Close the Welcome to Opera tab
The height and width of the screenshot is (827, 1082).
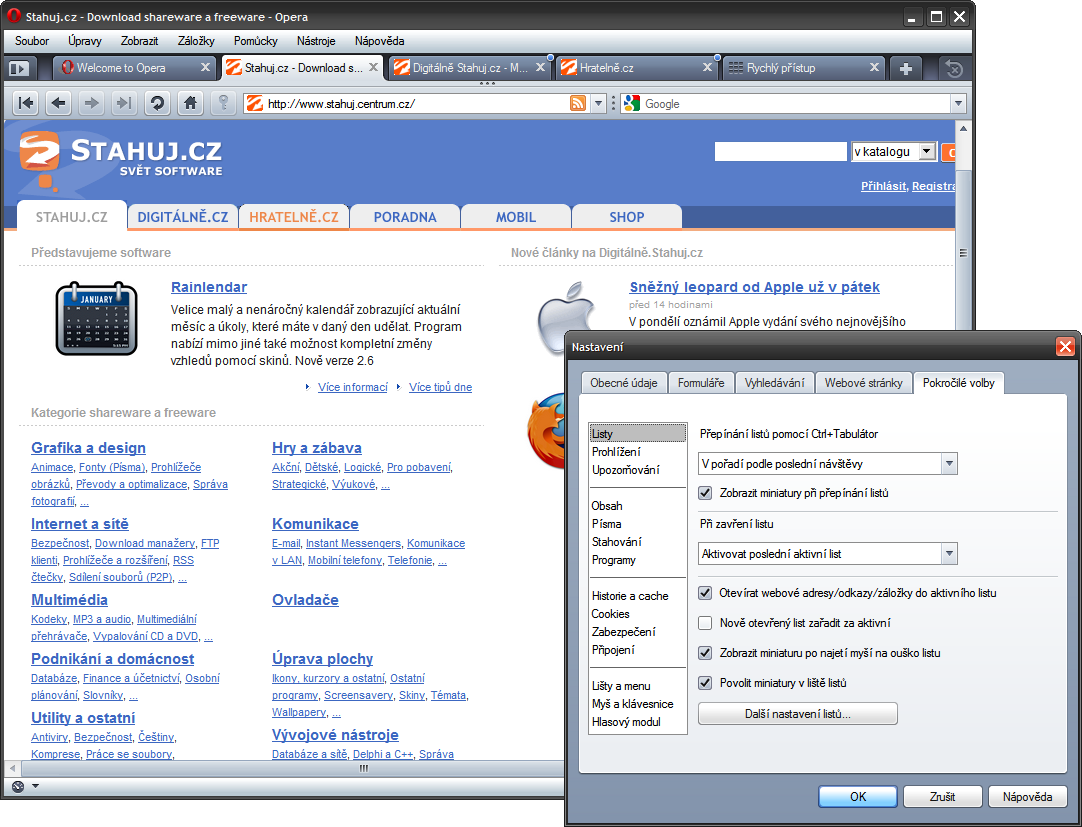(205, 68)
